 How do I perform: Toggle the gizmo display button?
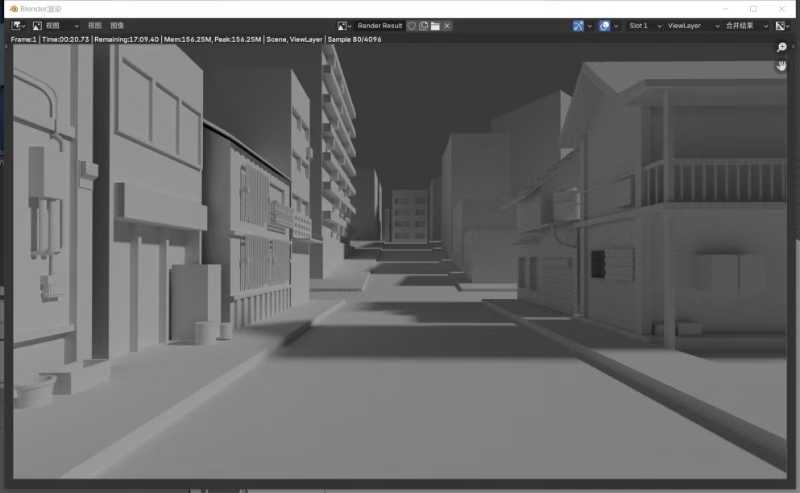tap(579, 25)
